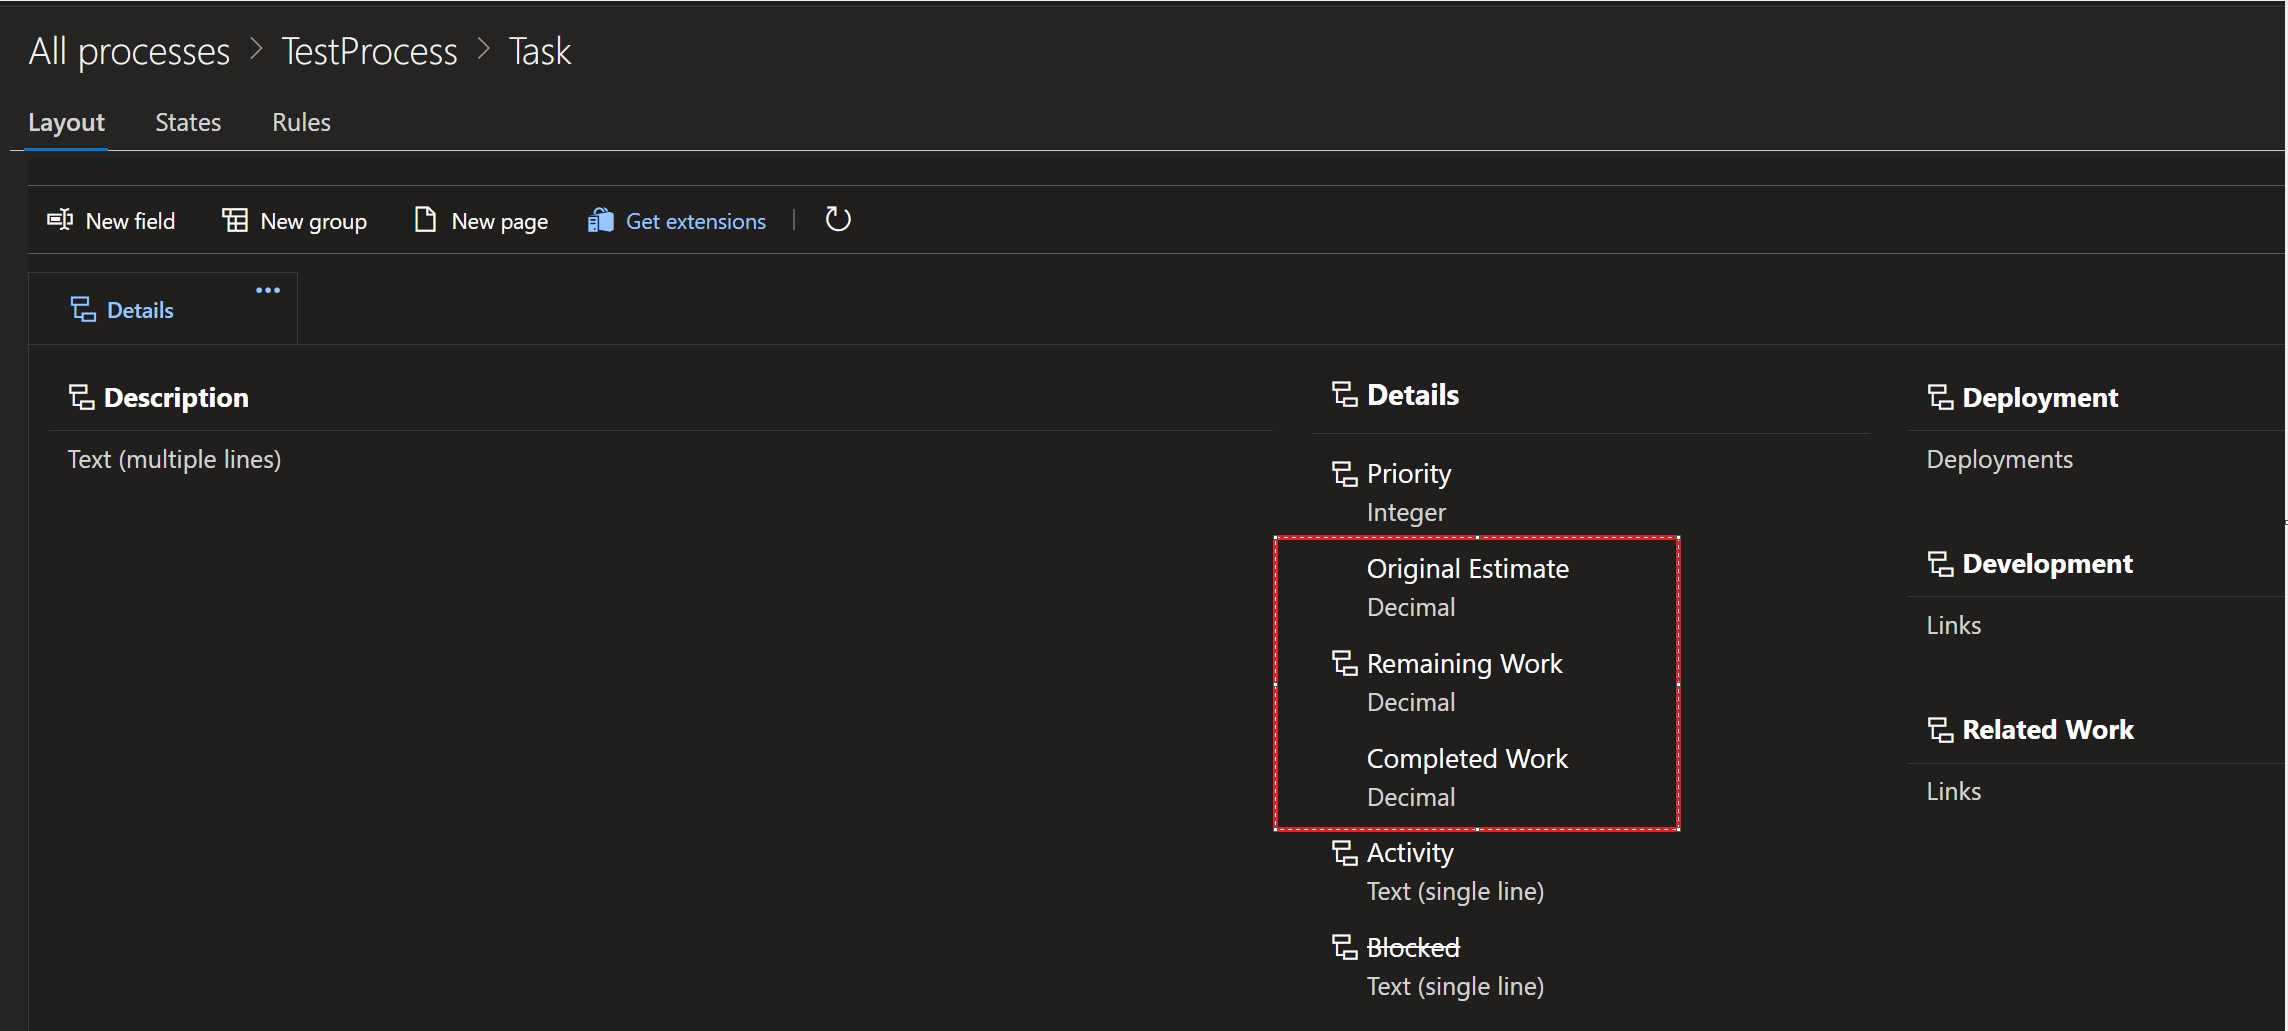
Task: Switch to the States tab
Action: coord(188,121)
